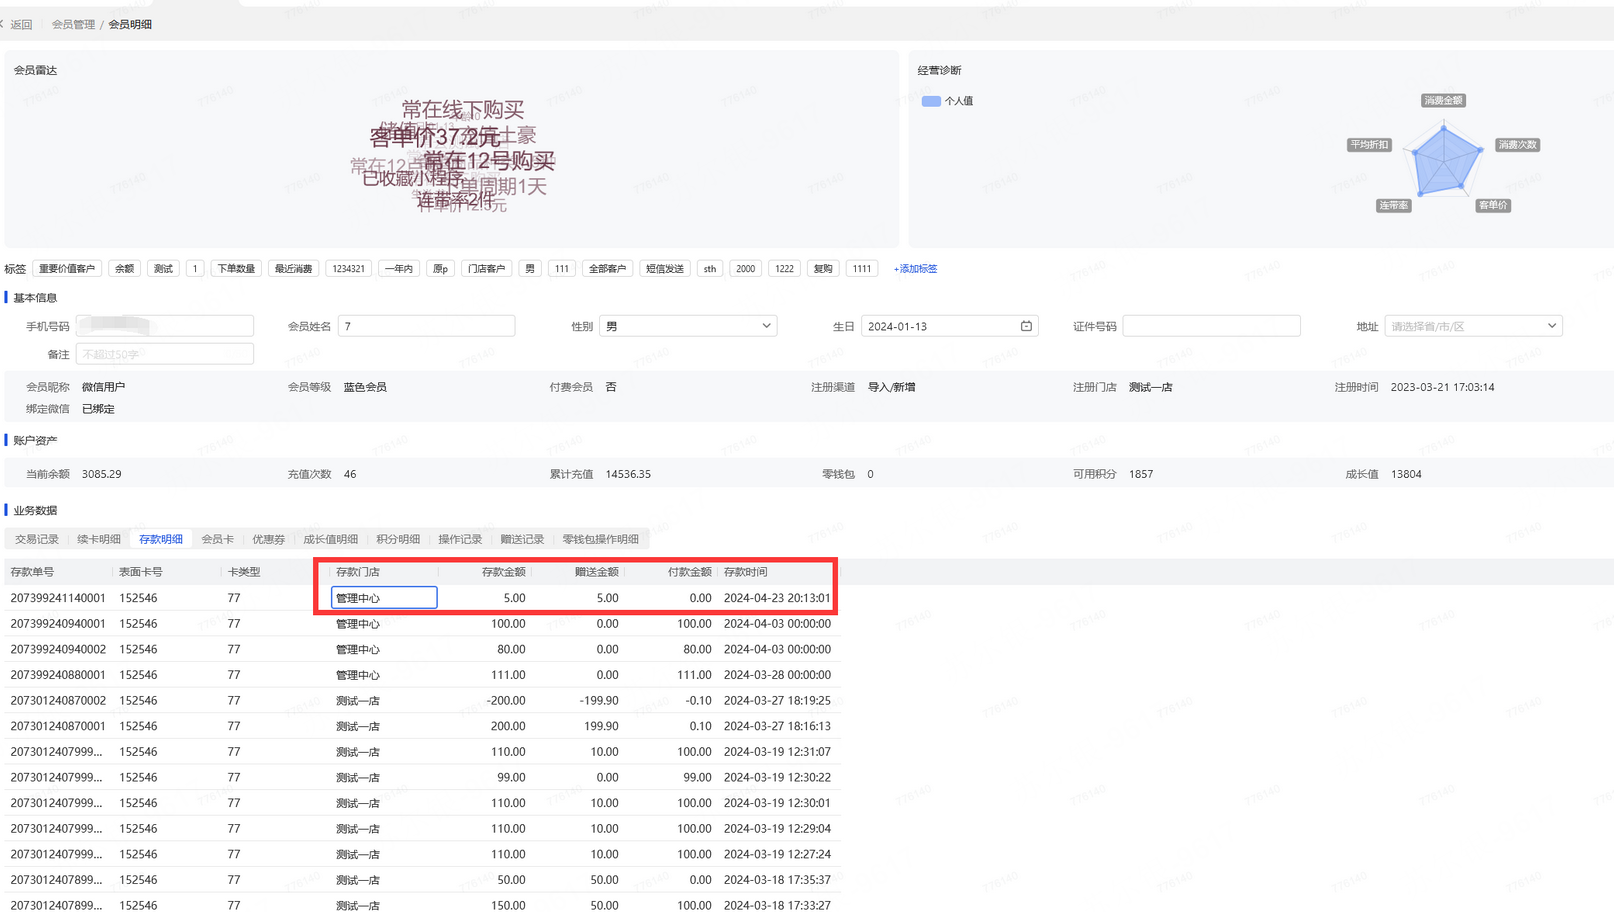Image resolution: width=1614 pixels, height=912 pixels.
Task: Click the 连带率 radar chart label
Action: (x=1393, y=206)
